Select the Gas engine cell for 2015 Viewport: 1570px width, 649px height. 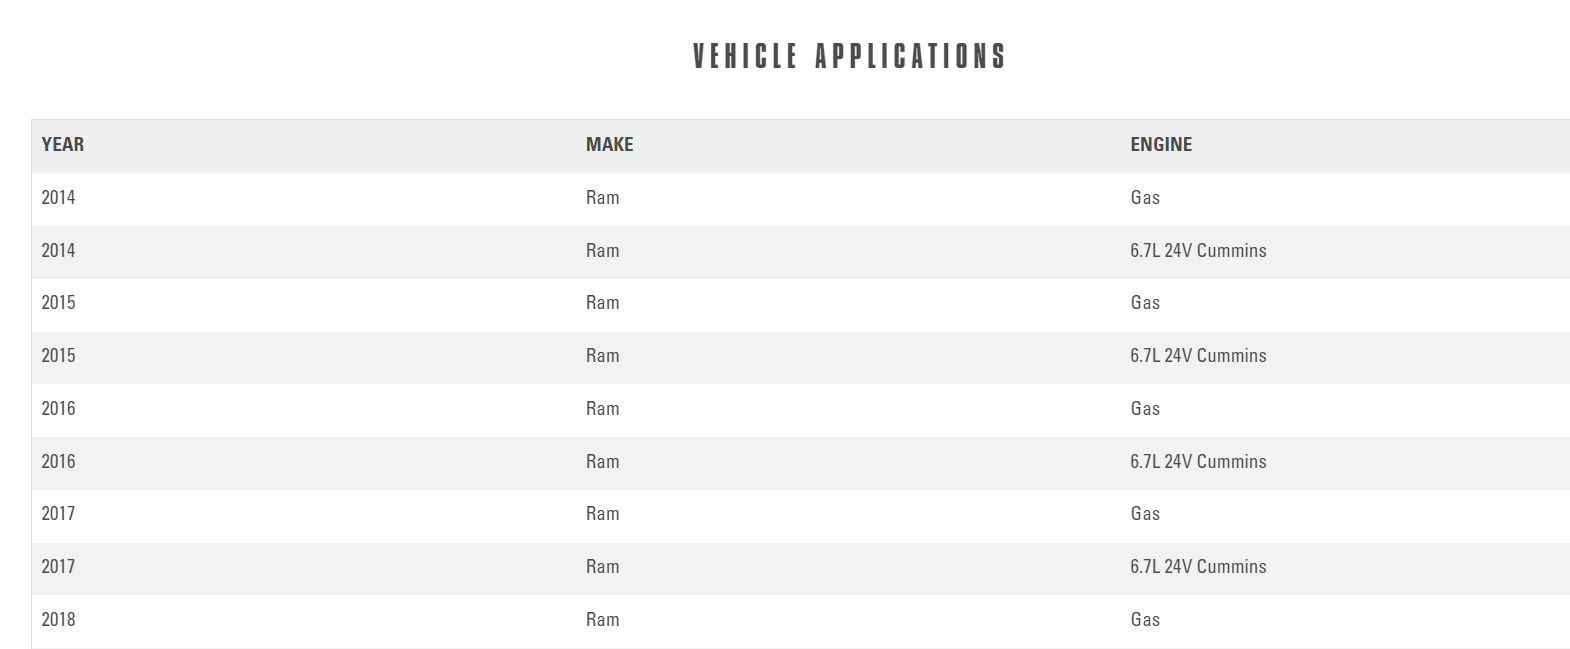(x=1145, y=303)
